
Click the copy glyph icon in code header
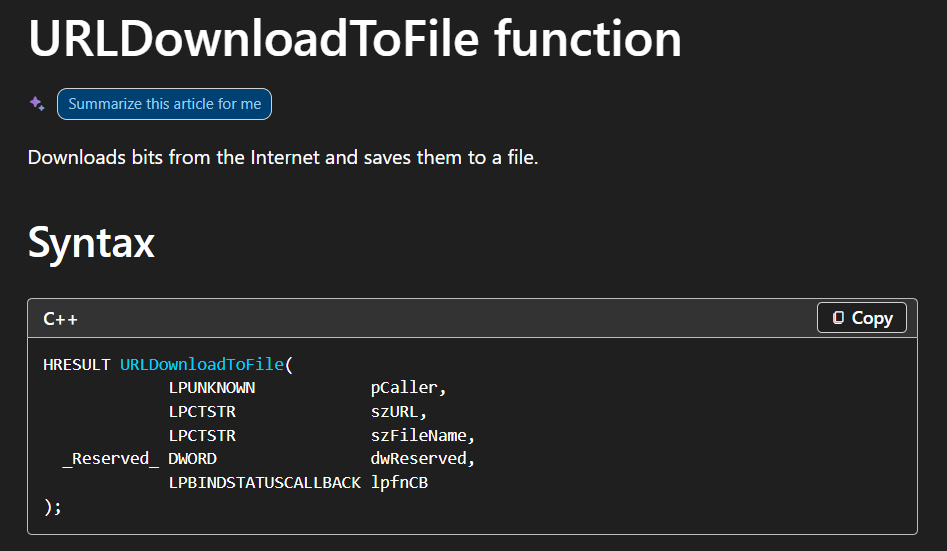838,318
